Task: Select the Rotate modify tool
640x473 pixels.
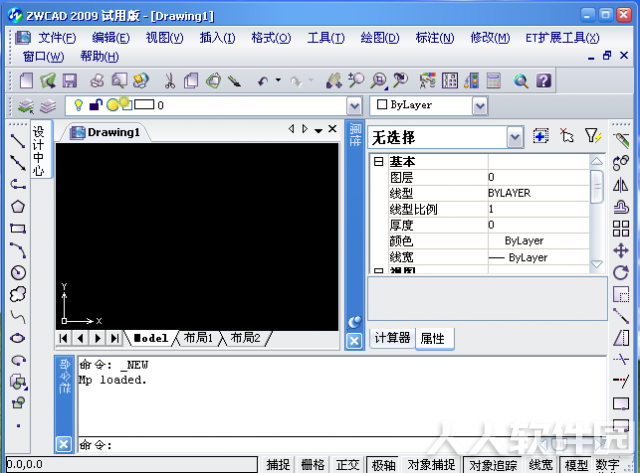Action: click(x=620, y=272)
